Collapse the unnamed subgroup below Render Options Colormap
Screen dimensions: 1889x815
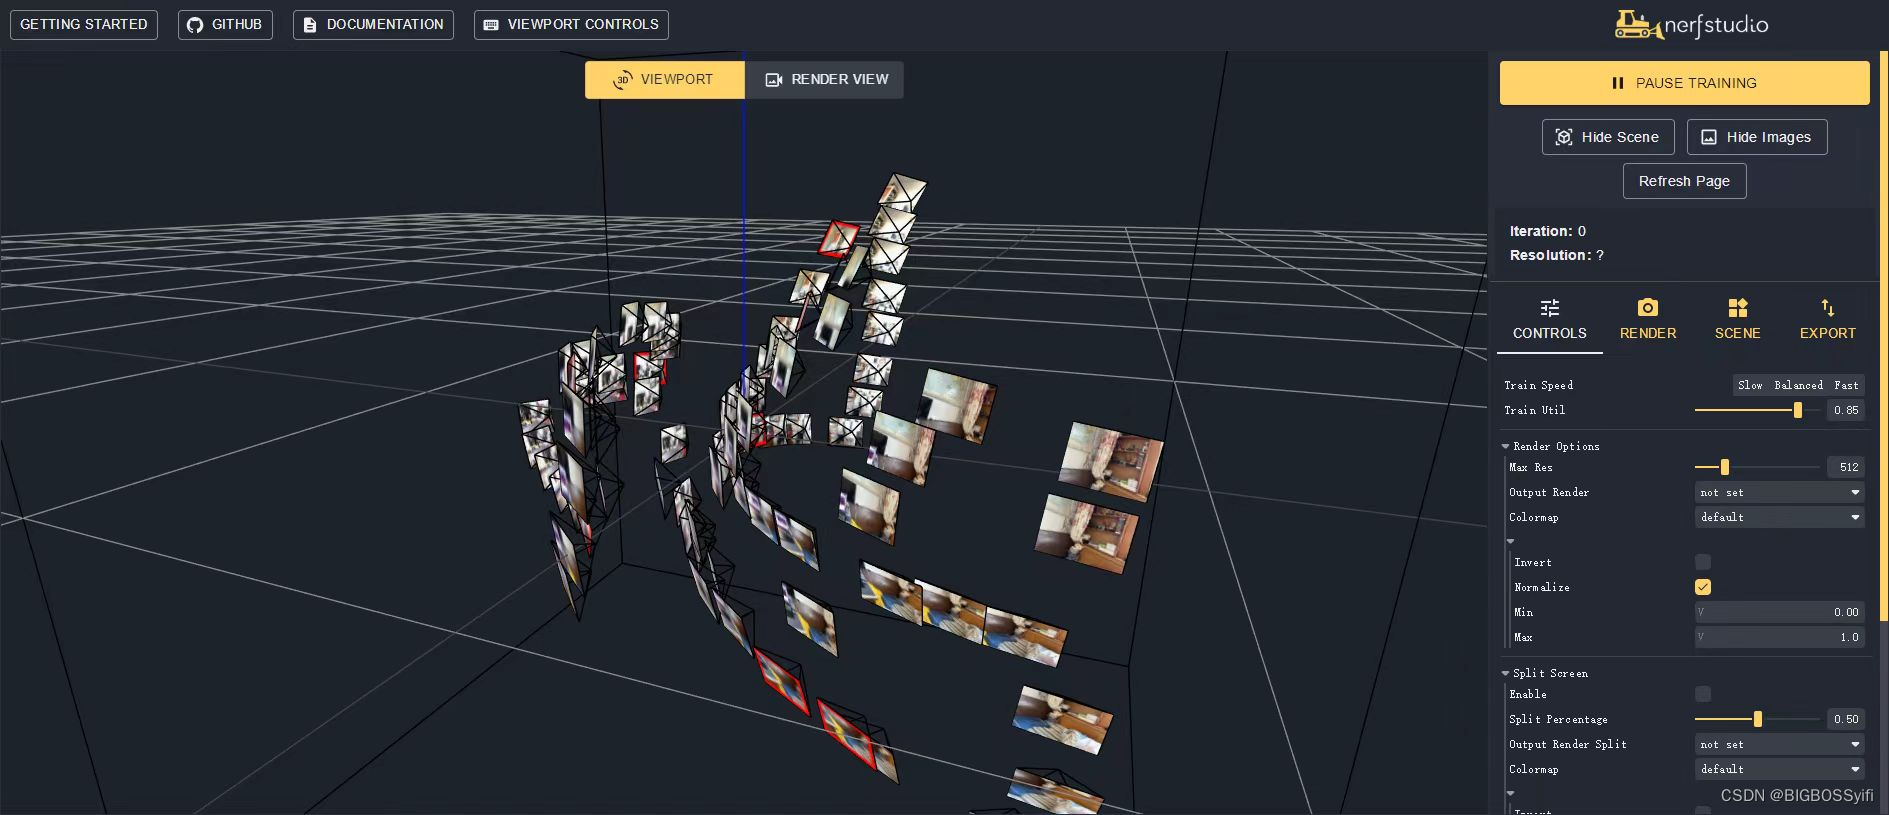(x=1511, y=541)
